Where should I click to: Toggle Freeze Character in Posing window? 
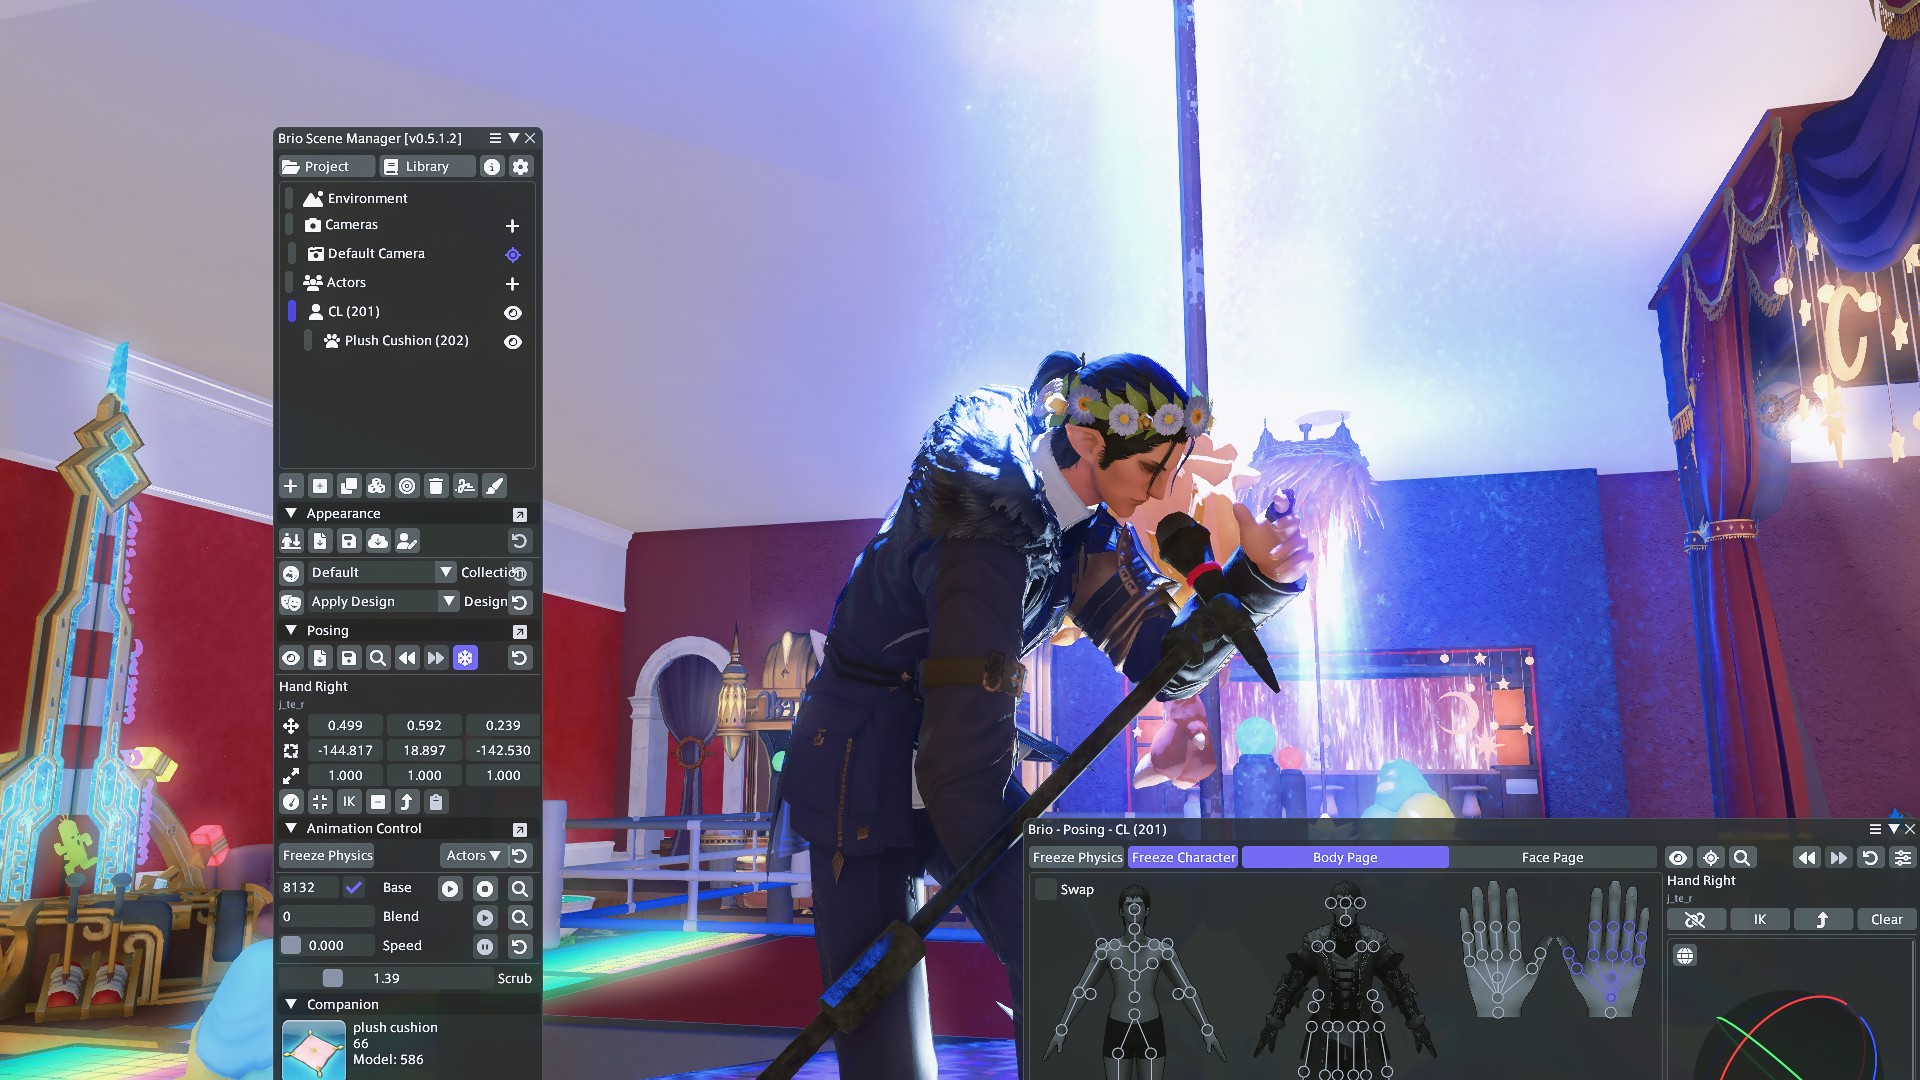[1183, 858]
